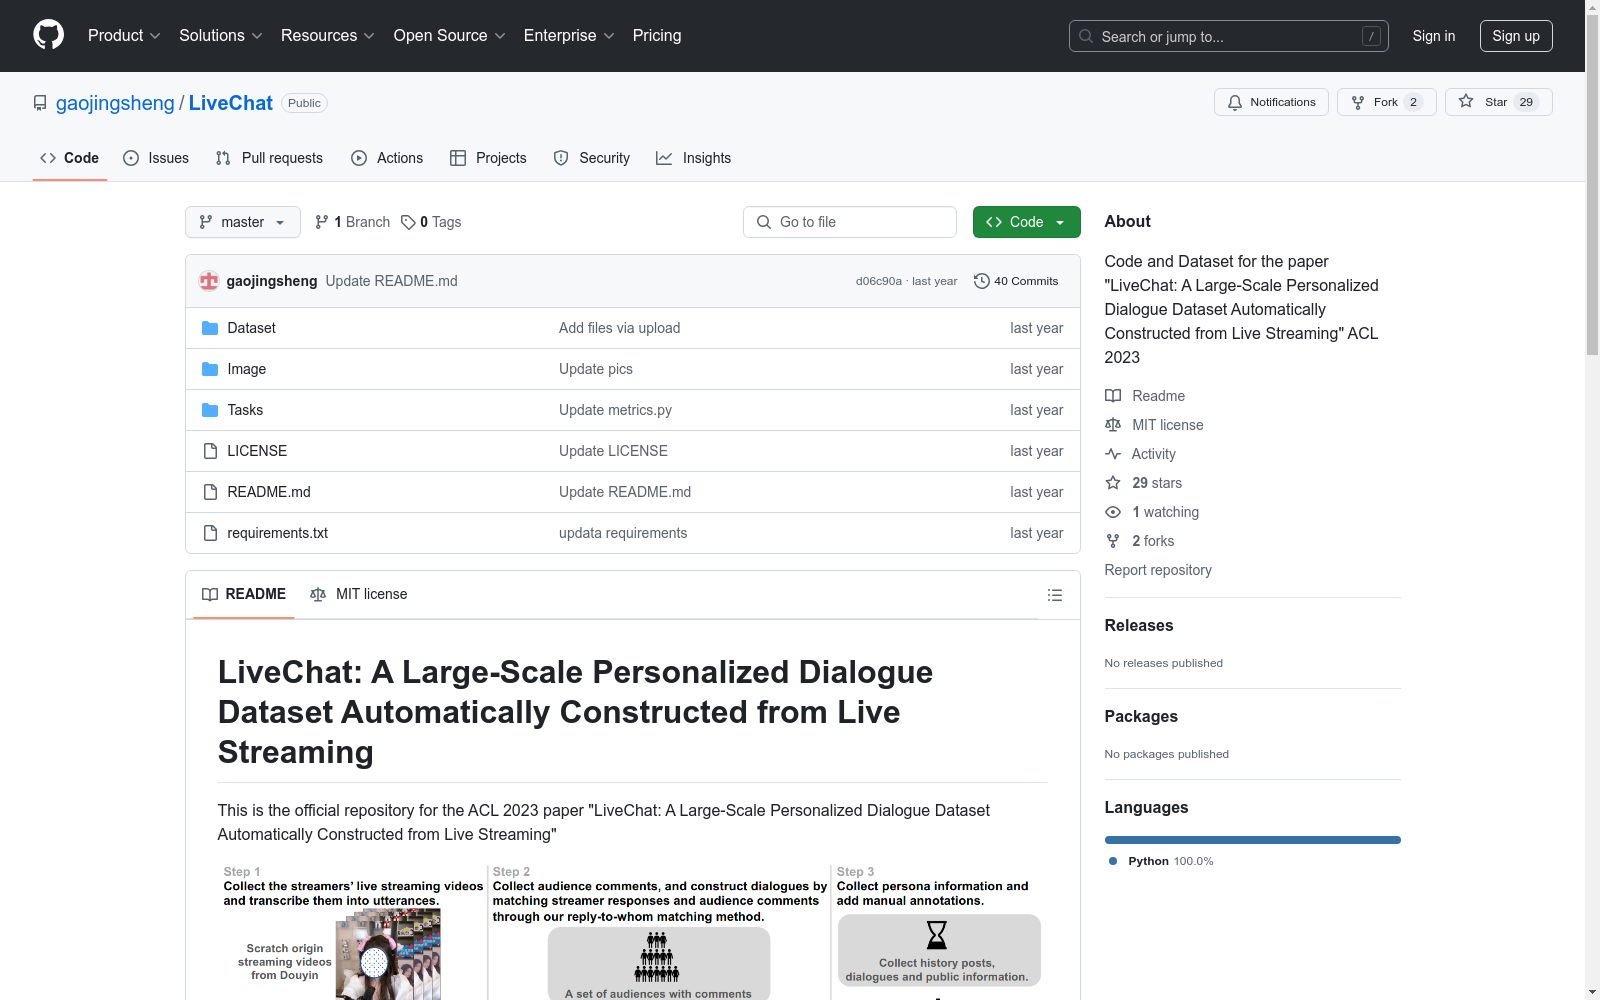Click the eye icon beside 1 watching
The width and height of the screenshot is (1600, 1000).
coord(1113,512)
